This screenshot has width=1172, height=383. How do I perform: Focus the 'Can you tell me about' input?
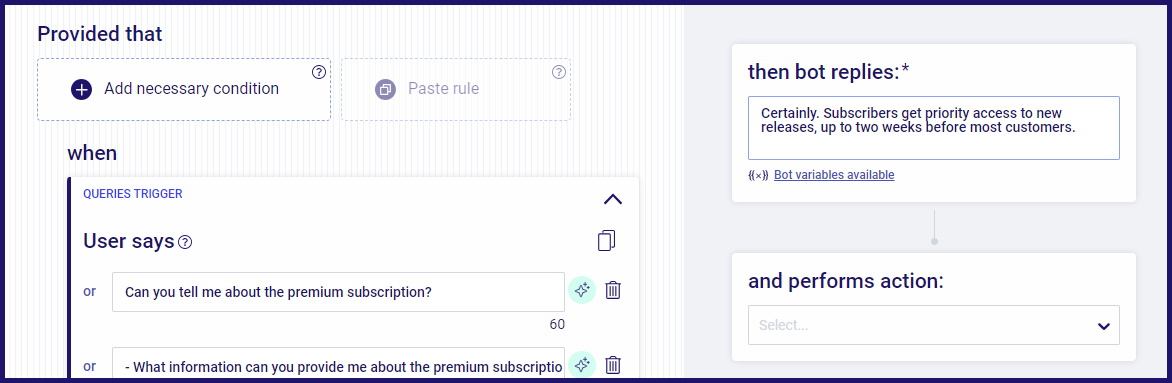point(339,292)
